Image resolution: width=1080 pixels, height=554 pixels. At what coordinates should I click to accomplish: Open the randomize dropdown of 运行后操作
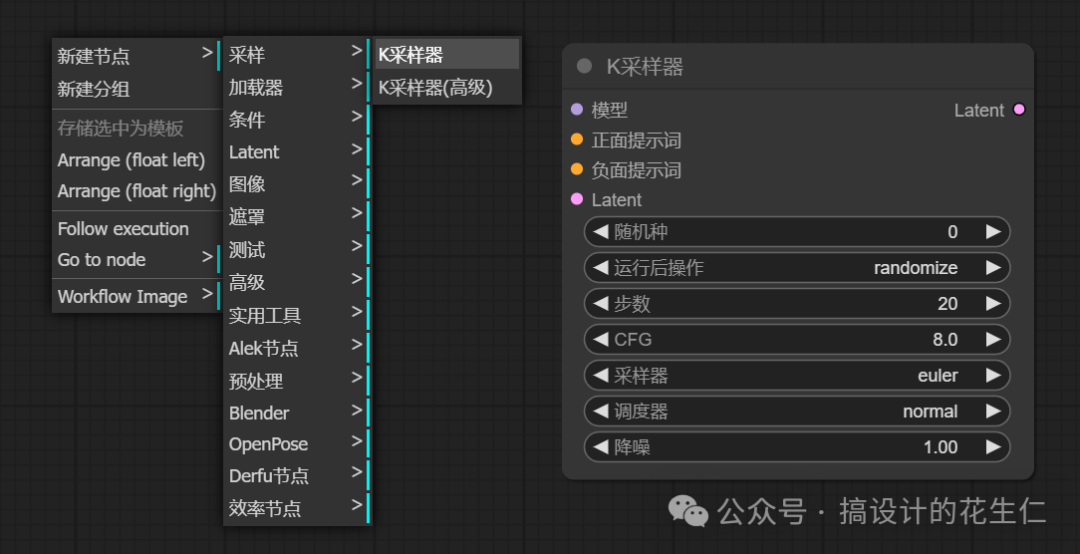coord(915,267)
